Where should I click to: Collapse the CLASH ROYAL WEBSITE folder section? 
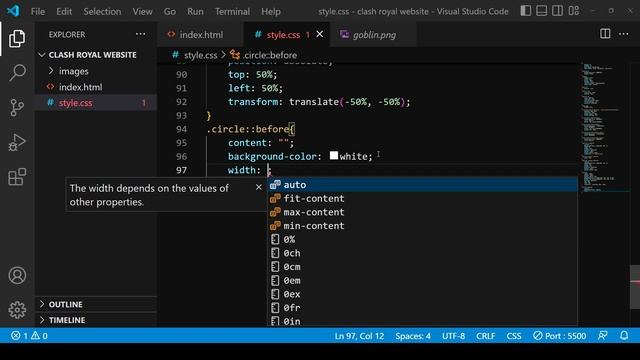point(96,55)
